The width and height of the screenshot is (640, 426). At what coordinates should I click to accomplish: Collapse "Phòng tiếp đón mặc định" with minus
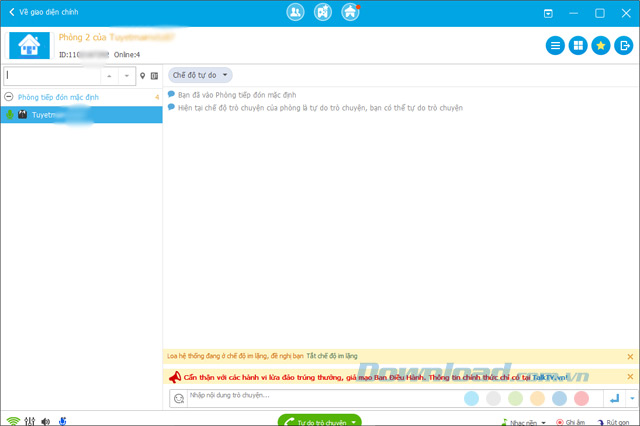[x=9, y=97]
